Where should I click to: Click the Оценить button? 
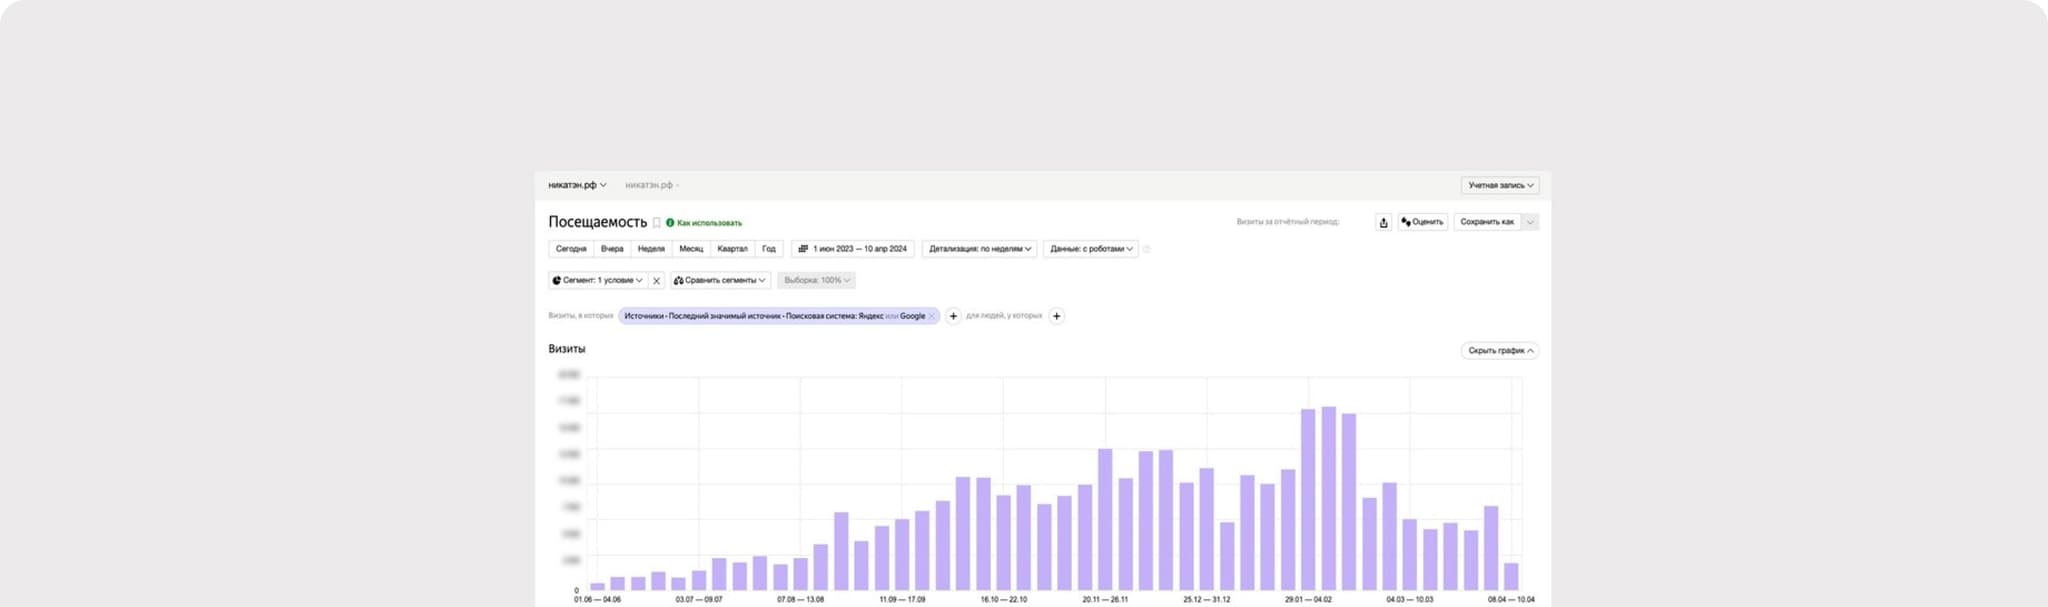[1422, 222]
